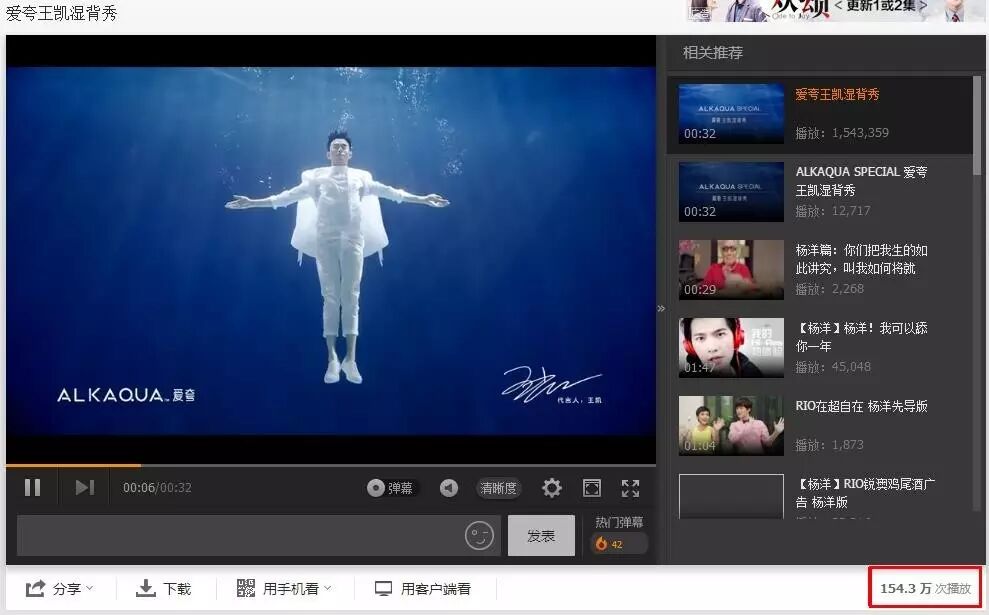Mute the video with speaker icon

point(449,488)
